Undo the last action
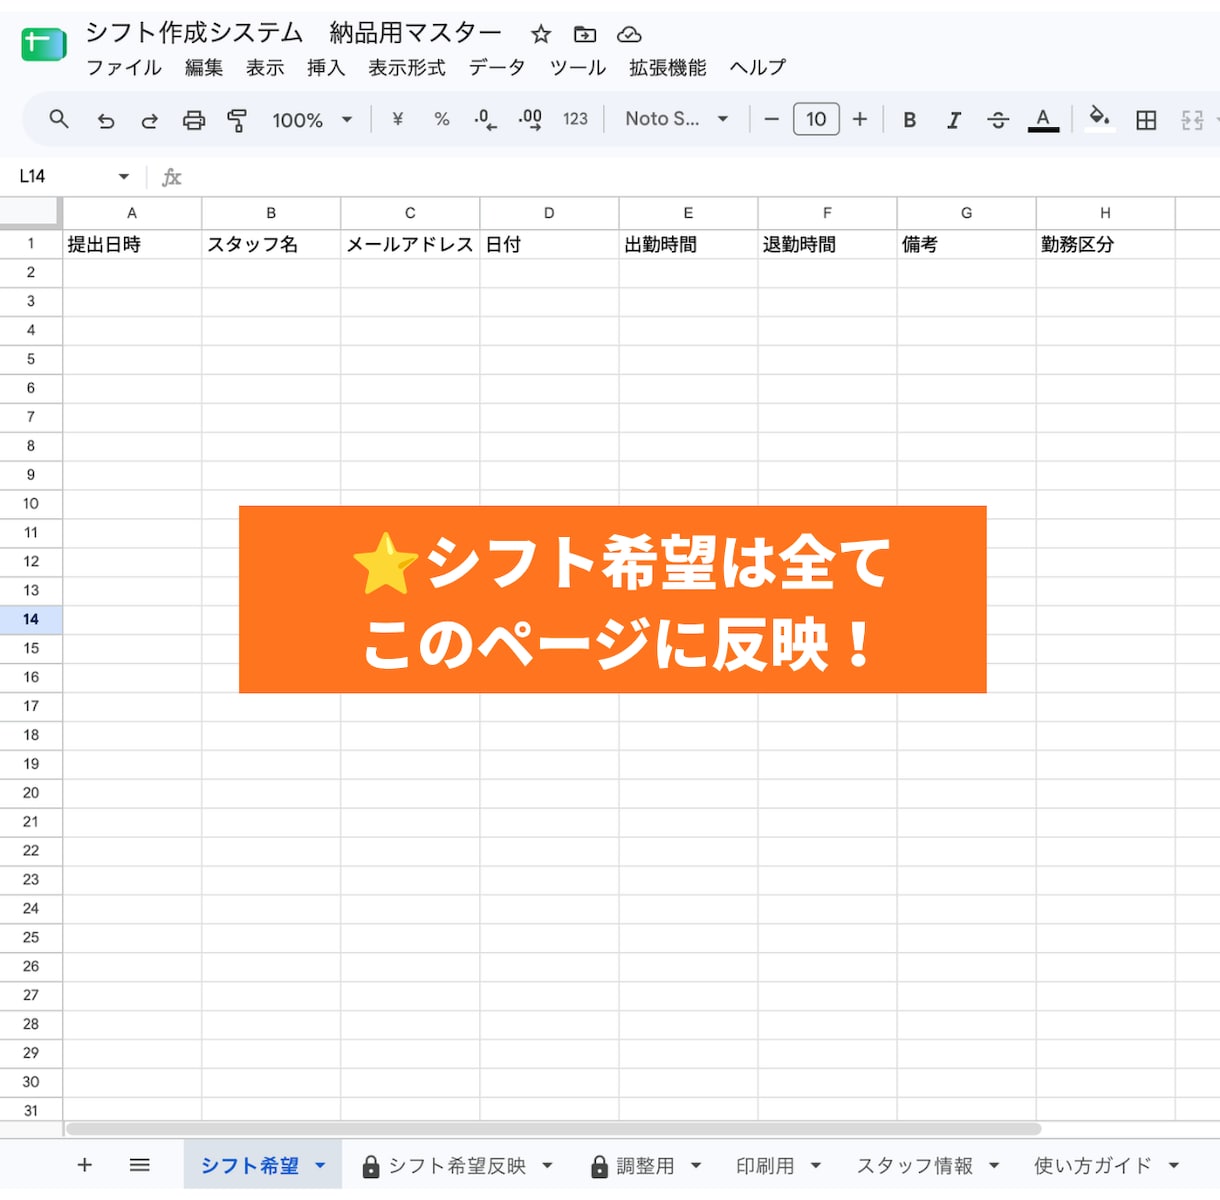 [x=105, y=120]
